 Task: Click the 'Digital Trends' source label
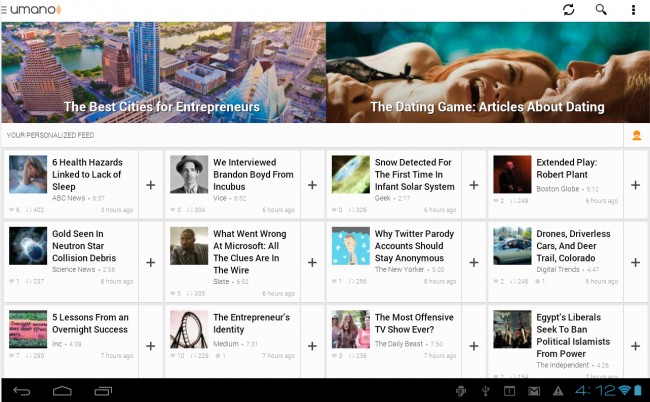point(558,269)
